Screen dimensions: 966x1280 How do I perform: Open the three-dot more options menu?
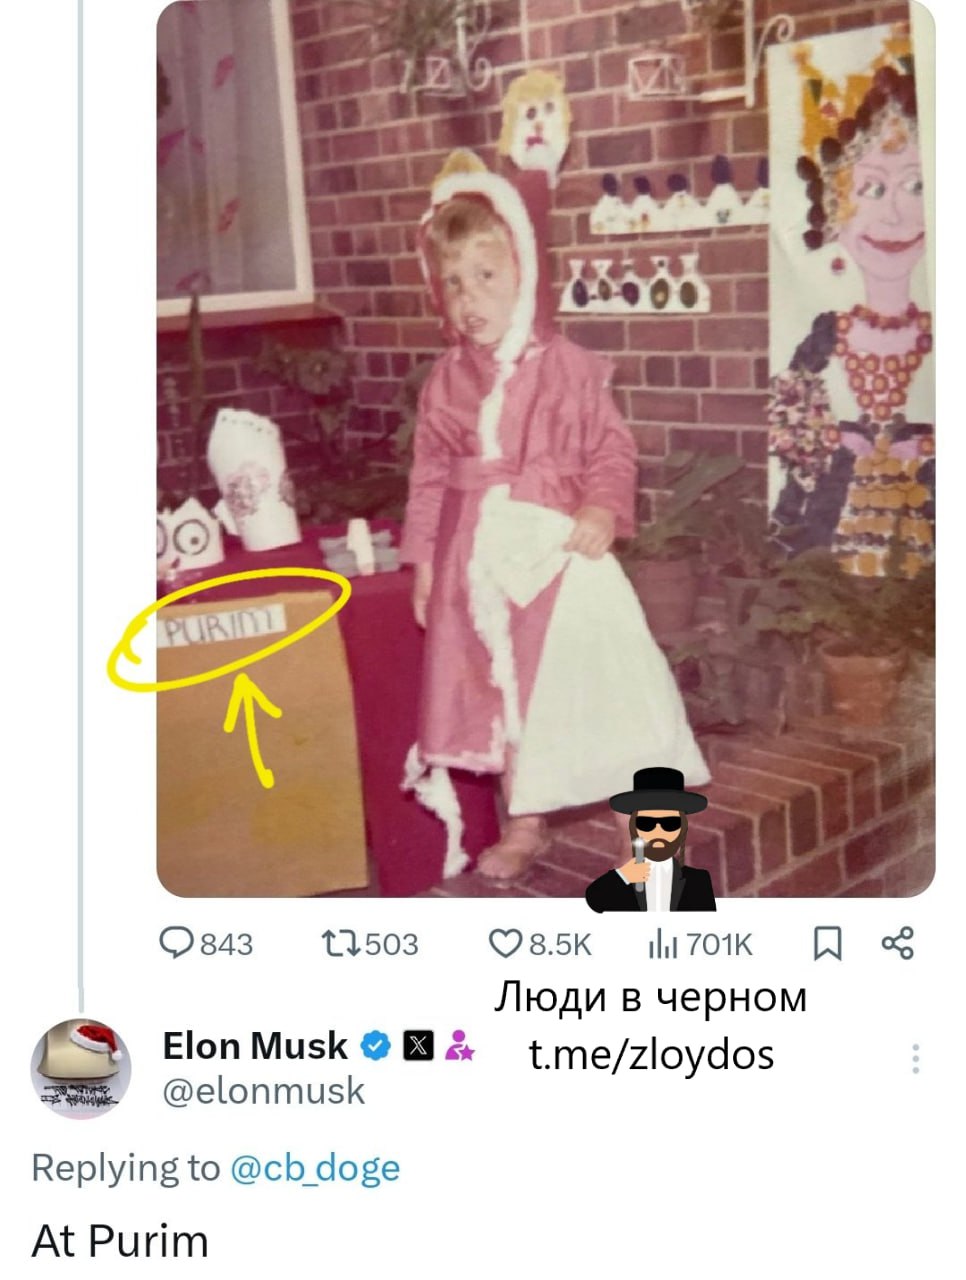[x=915, y=1058]
